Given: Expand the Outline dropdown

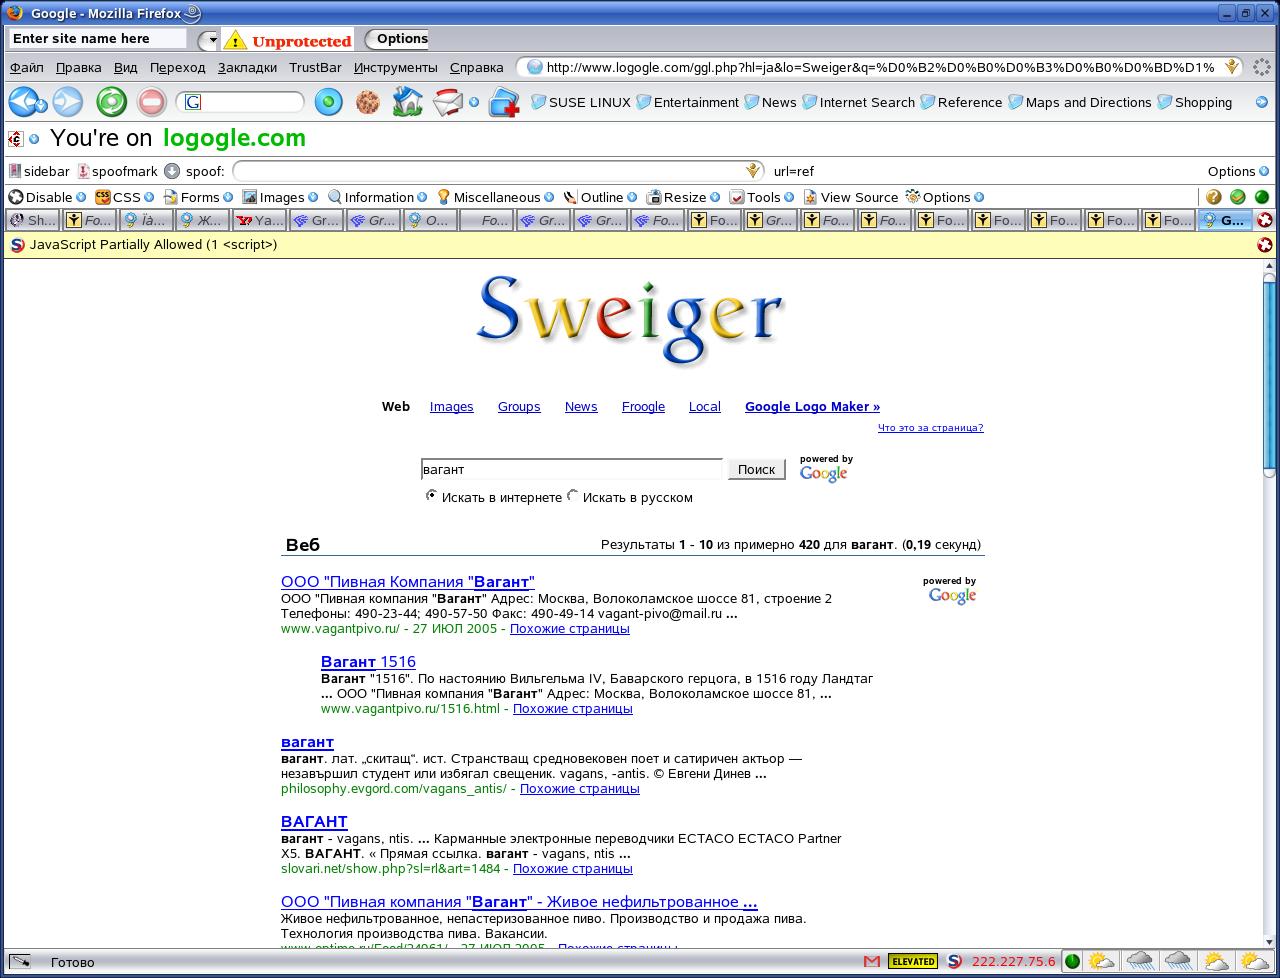Looking at the screenshot, I should click(600, 197).
